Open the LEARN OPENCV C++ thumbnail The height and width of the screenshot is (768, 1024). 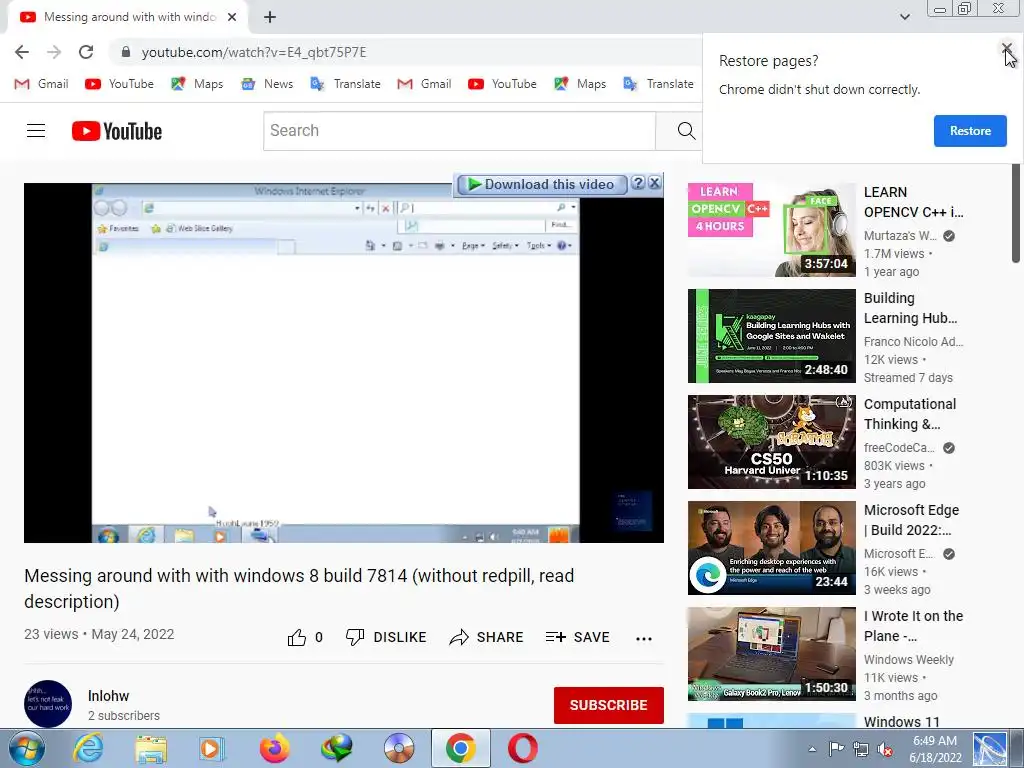point(771,230)
